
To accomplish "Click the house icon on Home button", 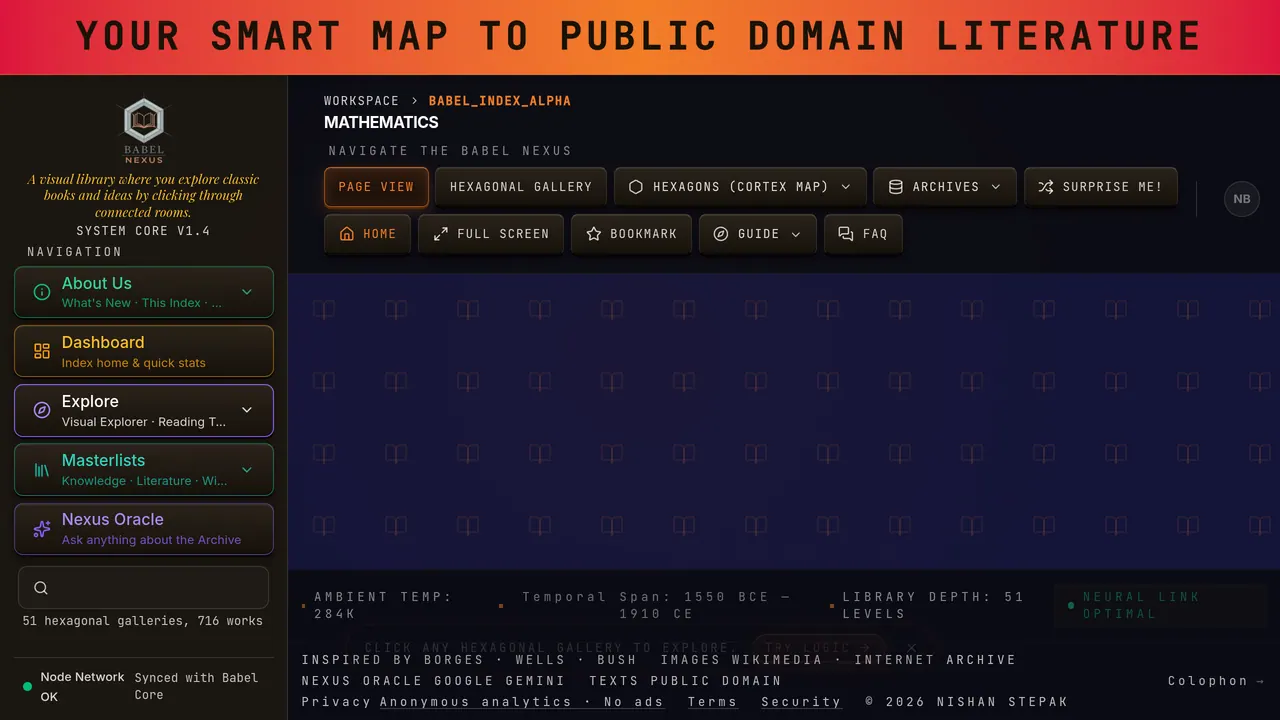I will [347, 233].
